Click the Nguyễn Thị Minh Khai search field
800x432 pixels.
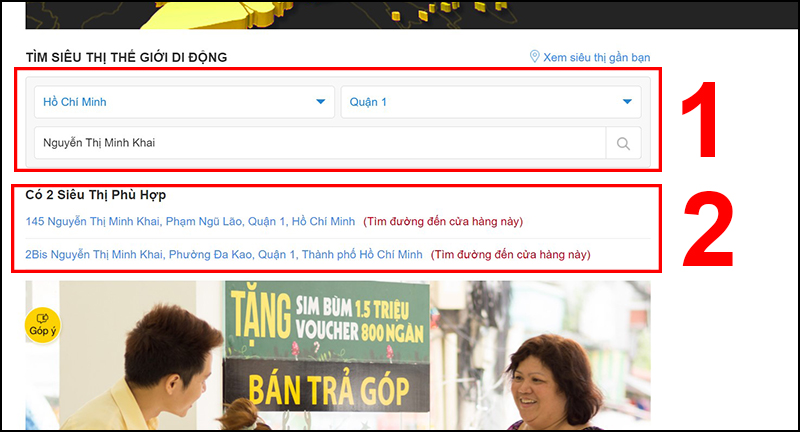coord(320,143)
